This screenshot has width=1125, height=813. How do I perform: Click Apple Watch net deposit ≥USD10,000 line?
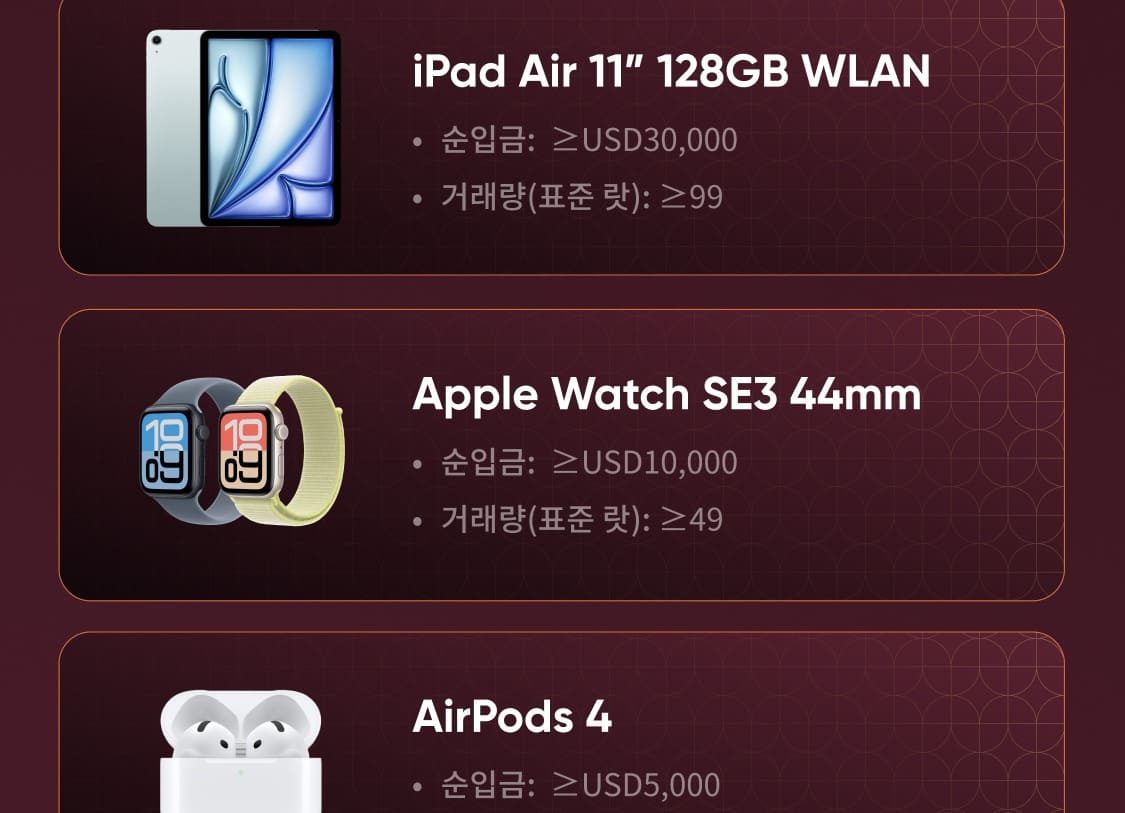575,462
